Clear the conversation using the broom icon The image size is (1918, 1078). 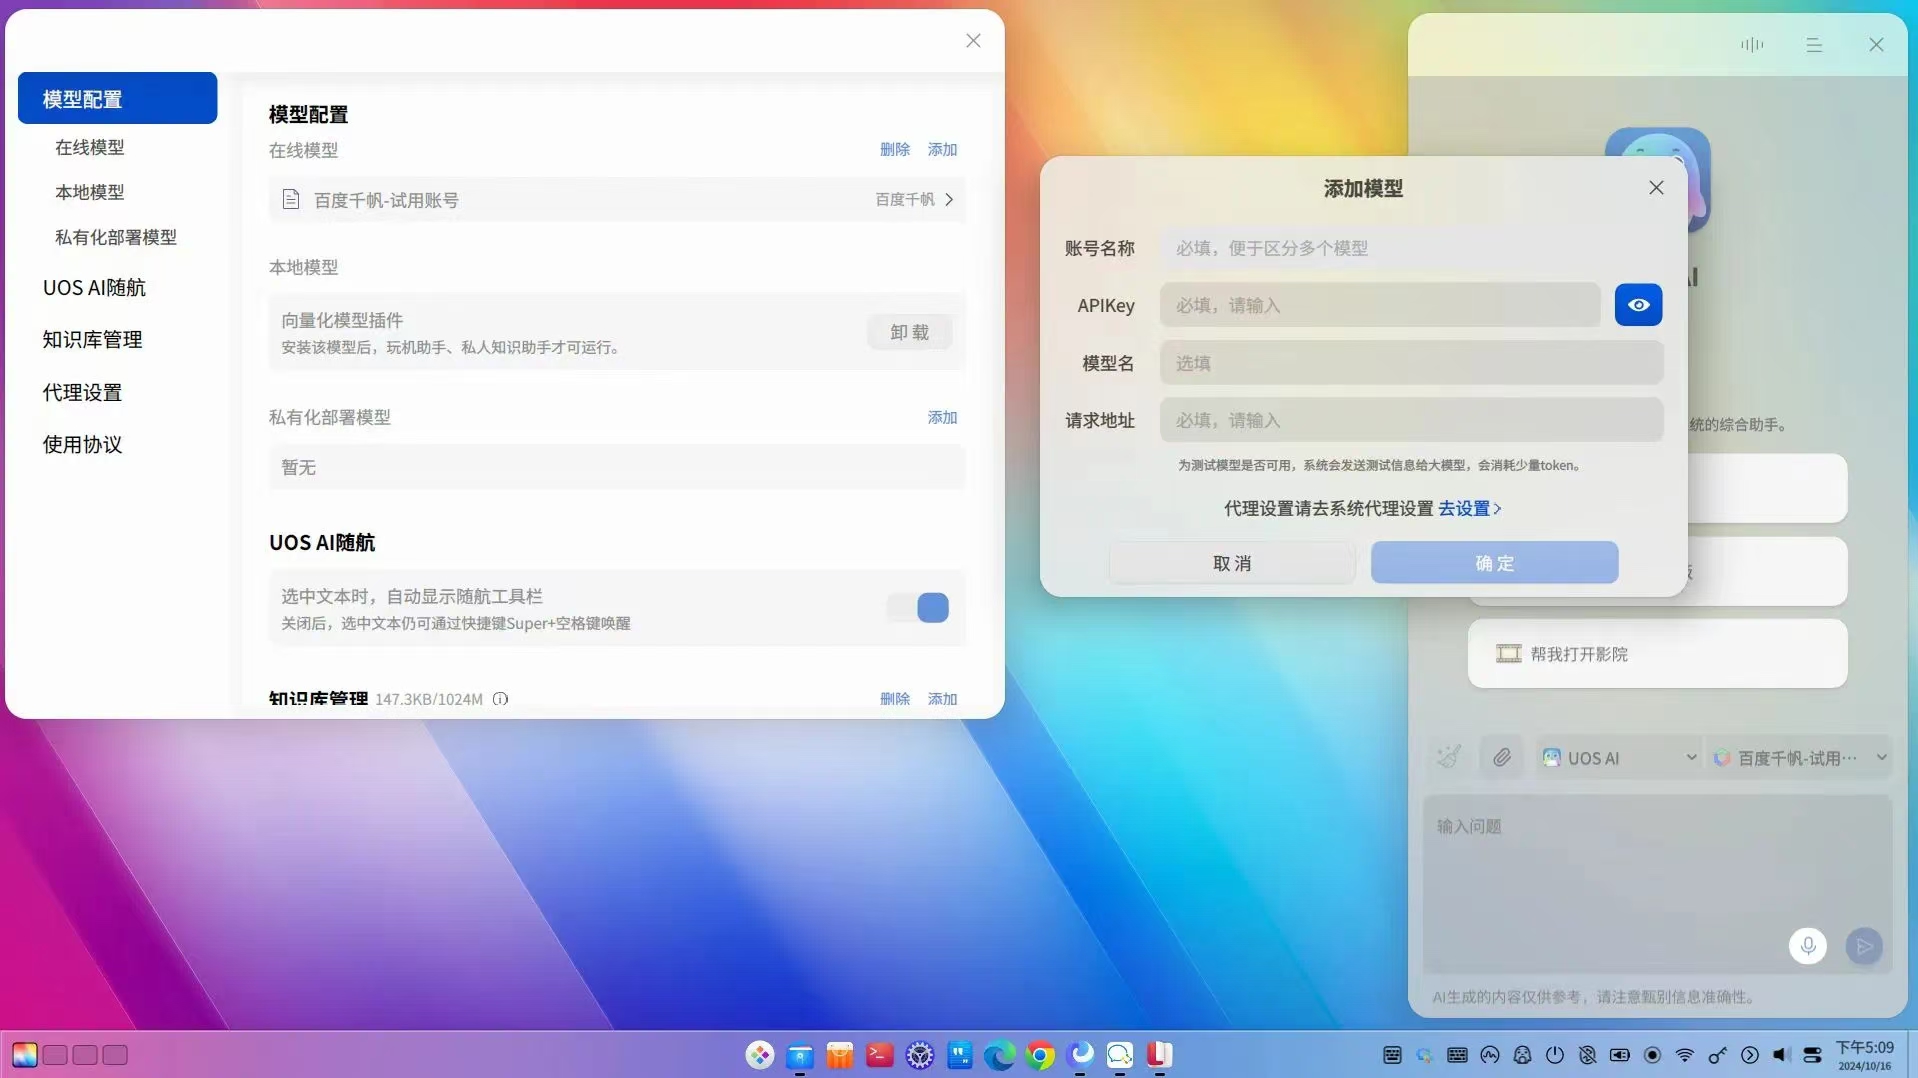pyautogui.click(x=1448, y=757)
